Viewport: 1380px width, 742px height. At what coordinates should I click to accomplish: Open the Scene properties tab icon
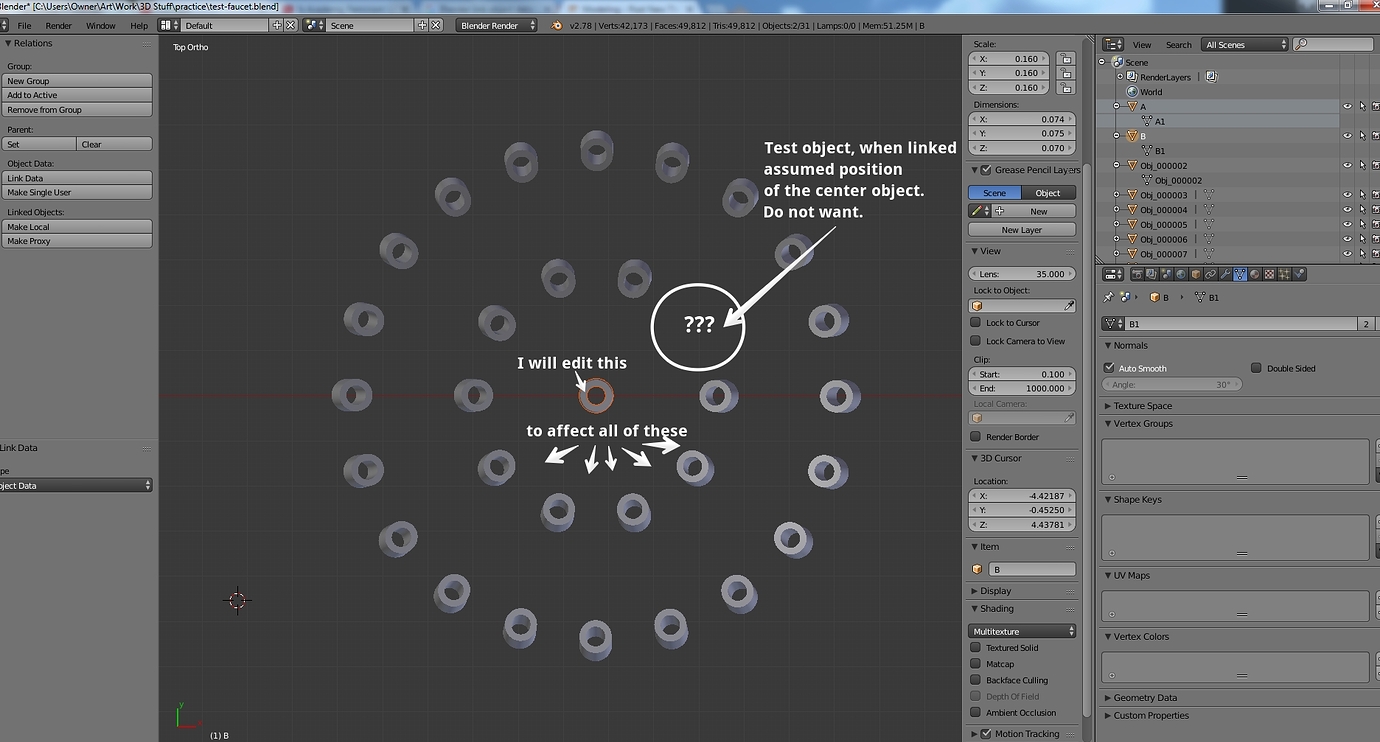point(1166,274)
